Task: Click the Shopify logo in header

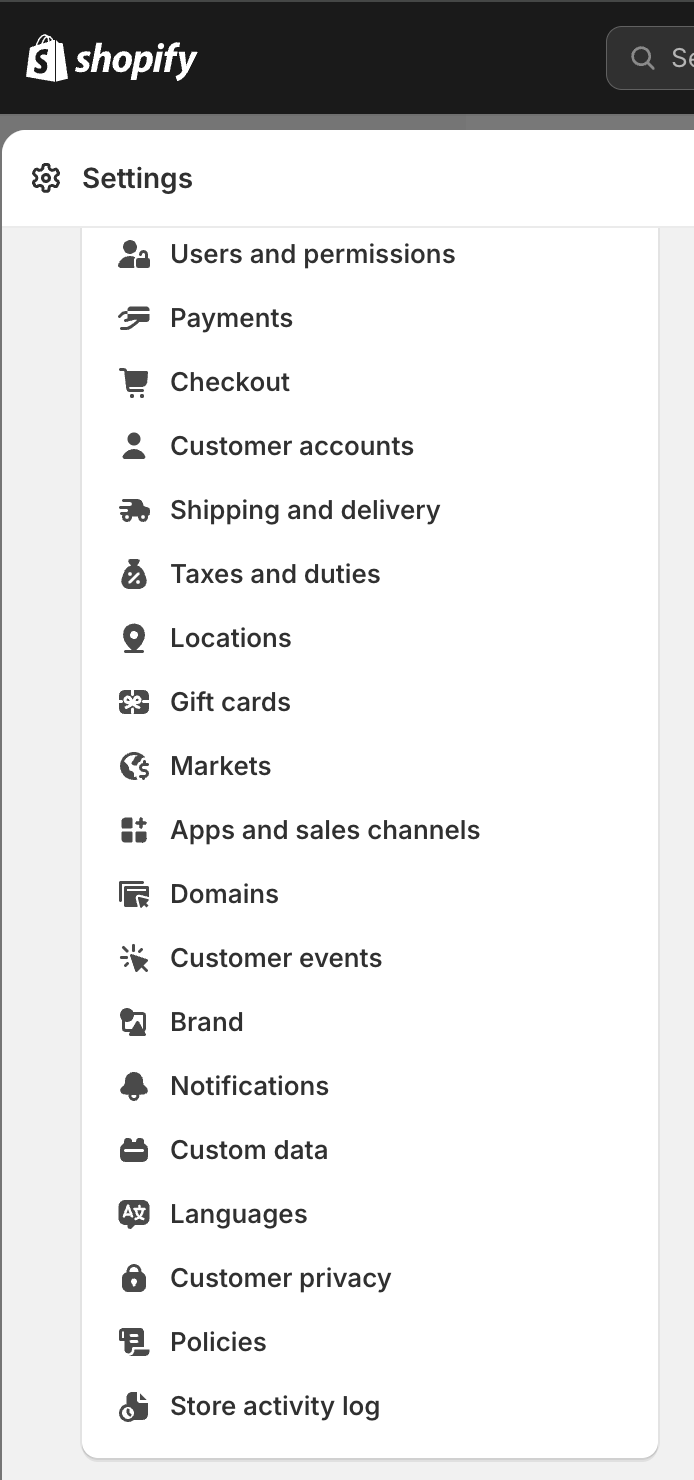Action: pos(111,60)
